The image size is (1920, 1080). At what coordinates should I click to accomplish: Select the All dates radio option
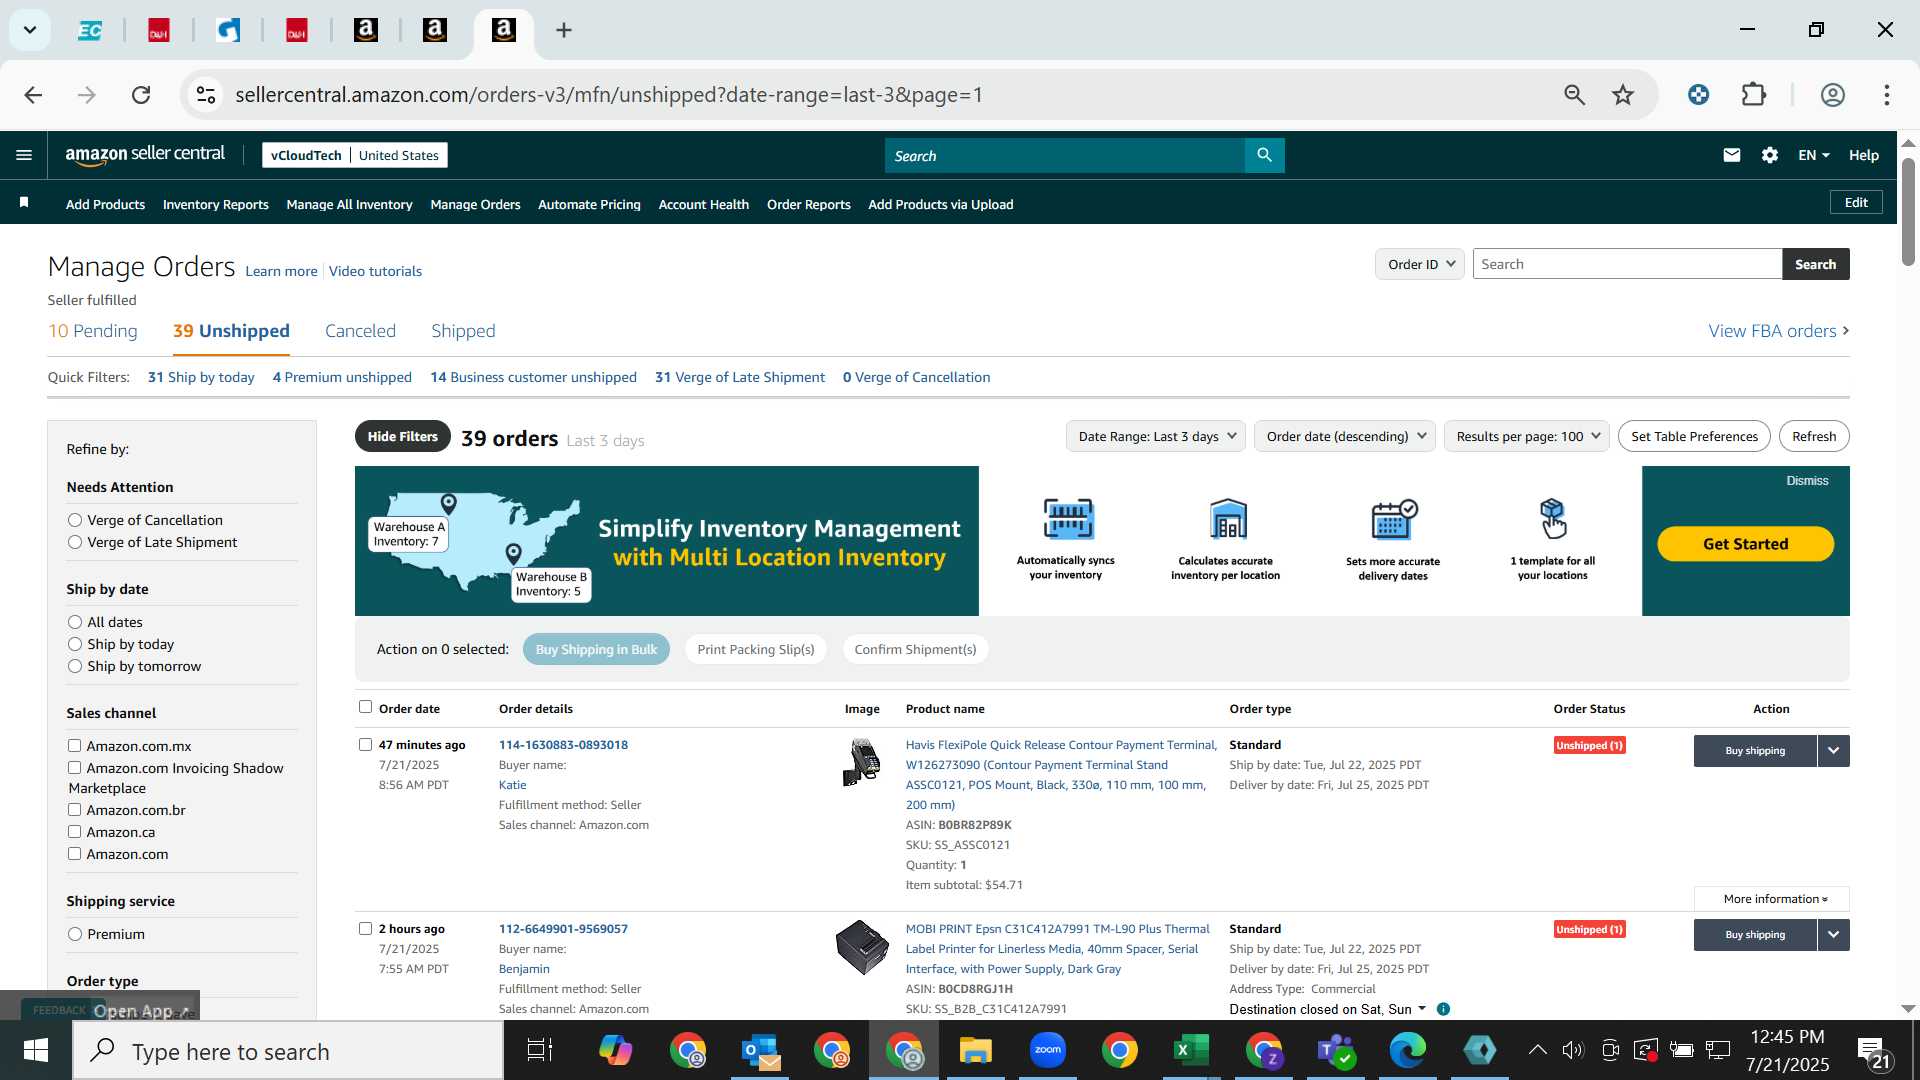click(75, 622)
